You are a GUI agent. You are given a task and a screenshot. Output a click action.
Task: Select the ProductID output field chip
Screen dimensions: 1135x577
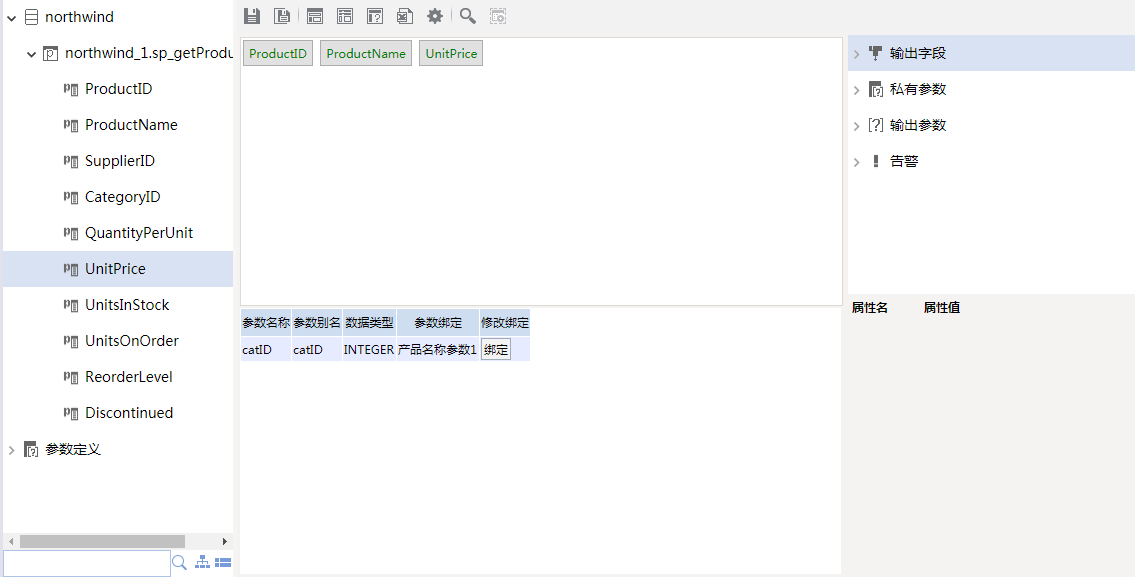(x=278, y=54)
